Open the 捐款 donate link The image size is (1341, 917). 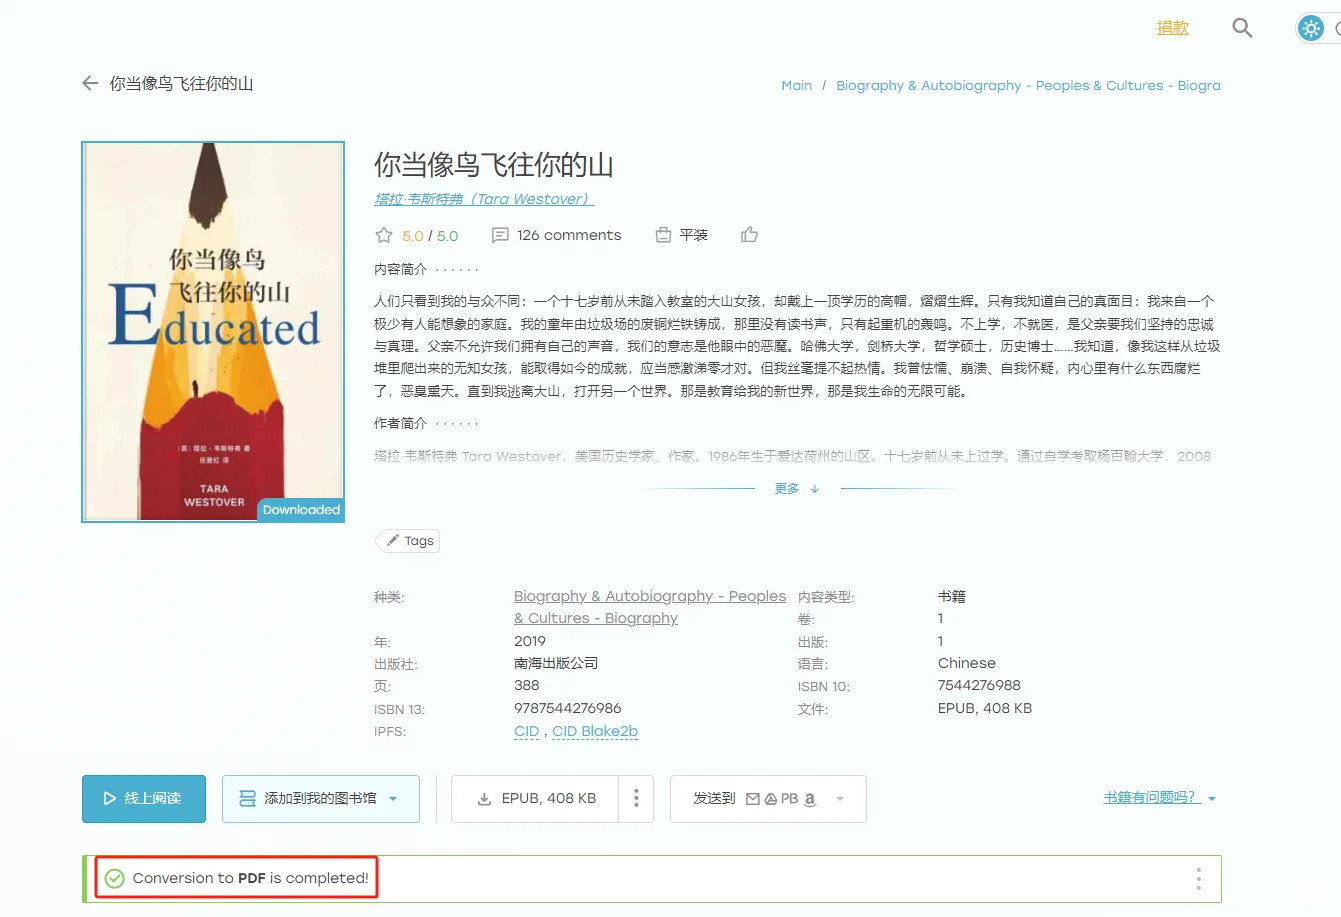(x=1172, y=28)
